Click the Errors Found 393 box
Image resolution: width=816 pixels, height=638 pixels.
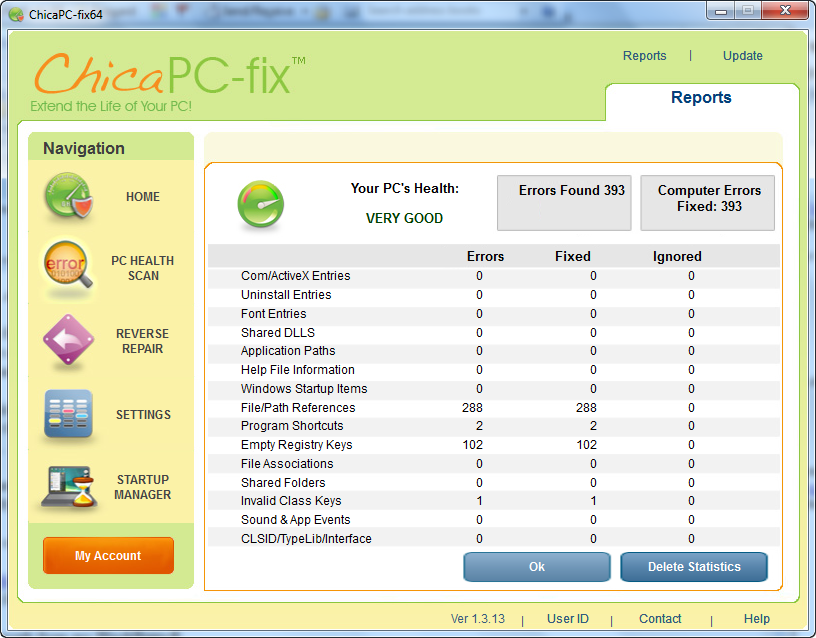[x=564, y=203]
